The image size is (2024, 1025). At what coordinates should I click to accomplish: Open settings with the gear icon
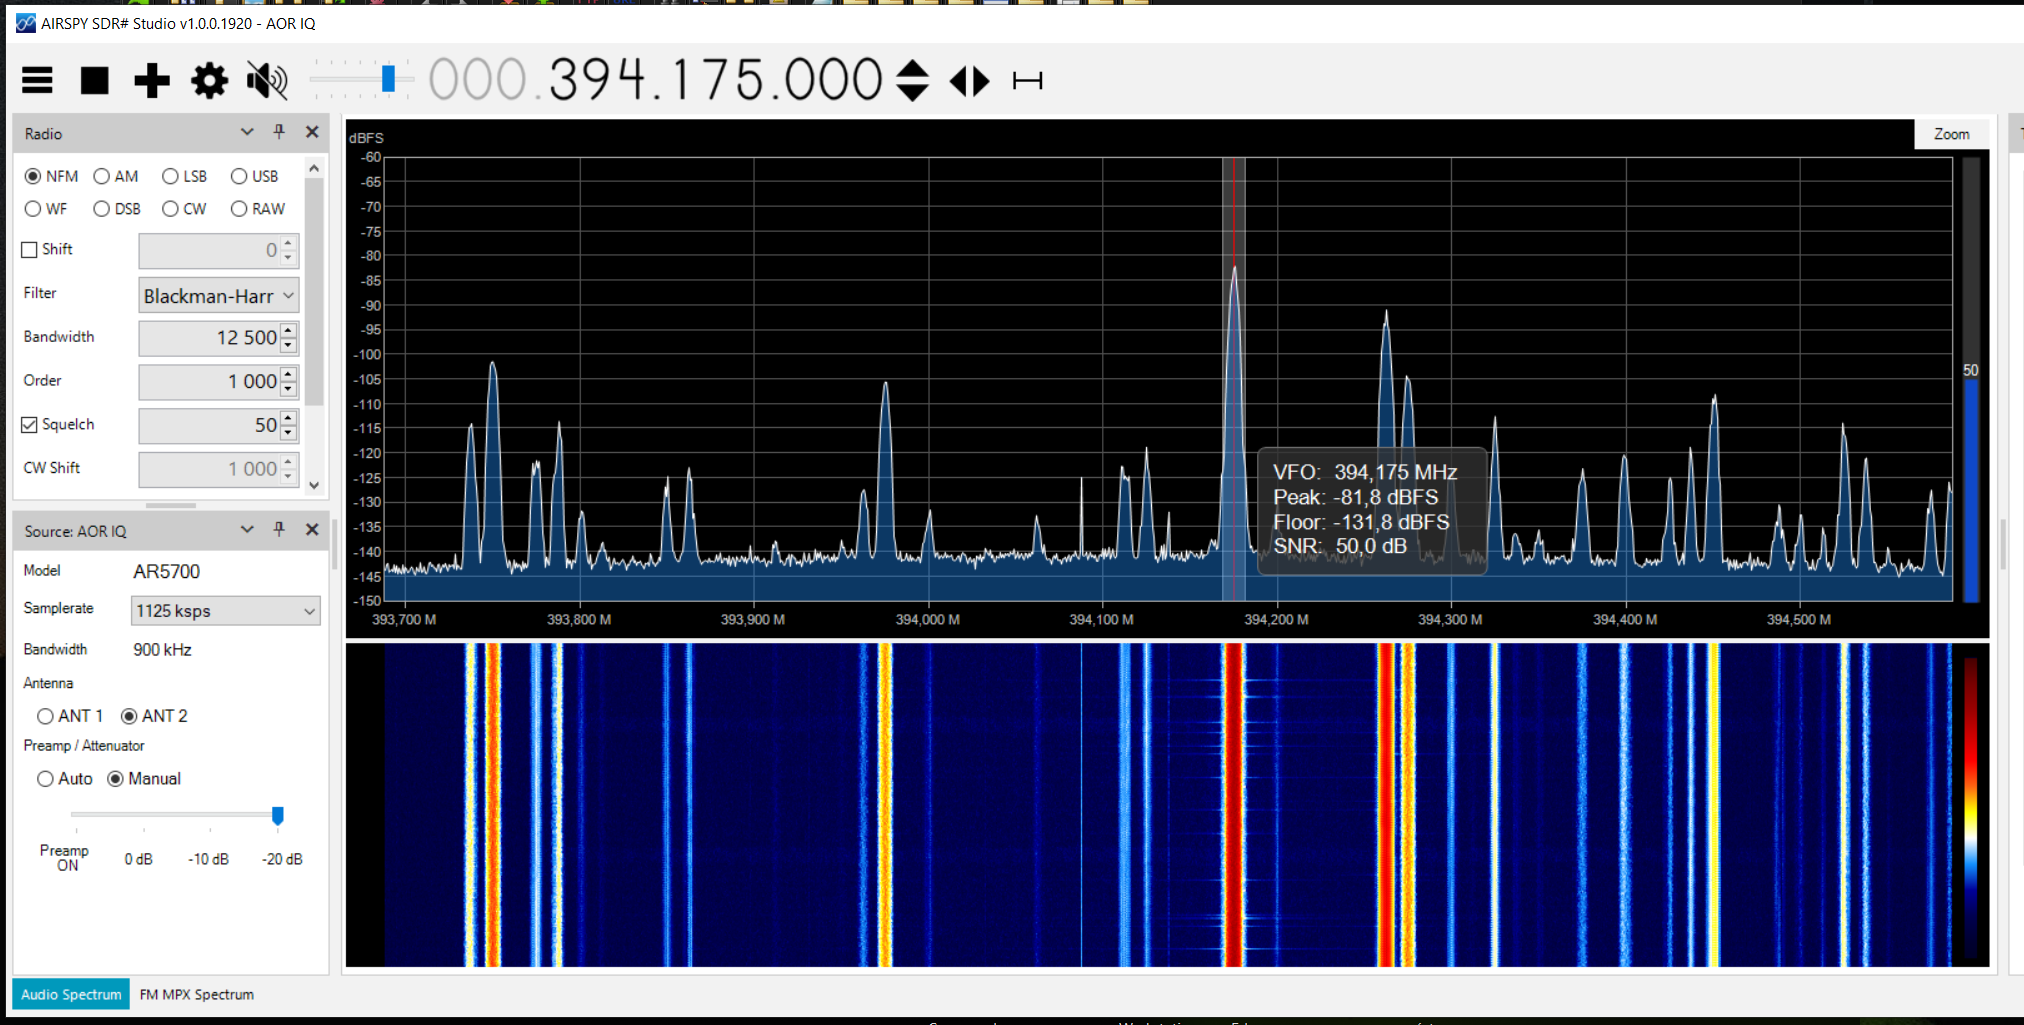[x=209, y=80]
